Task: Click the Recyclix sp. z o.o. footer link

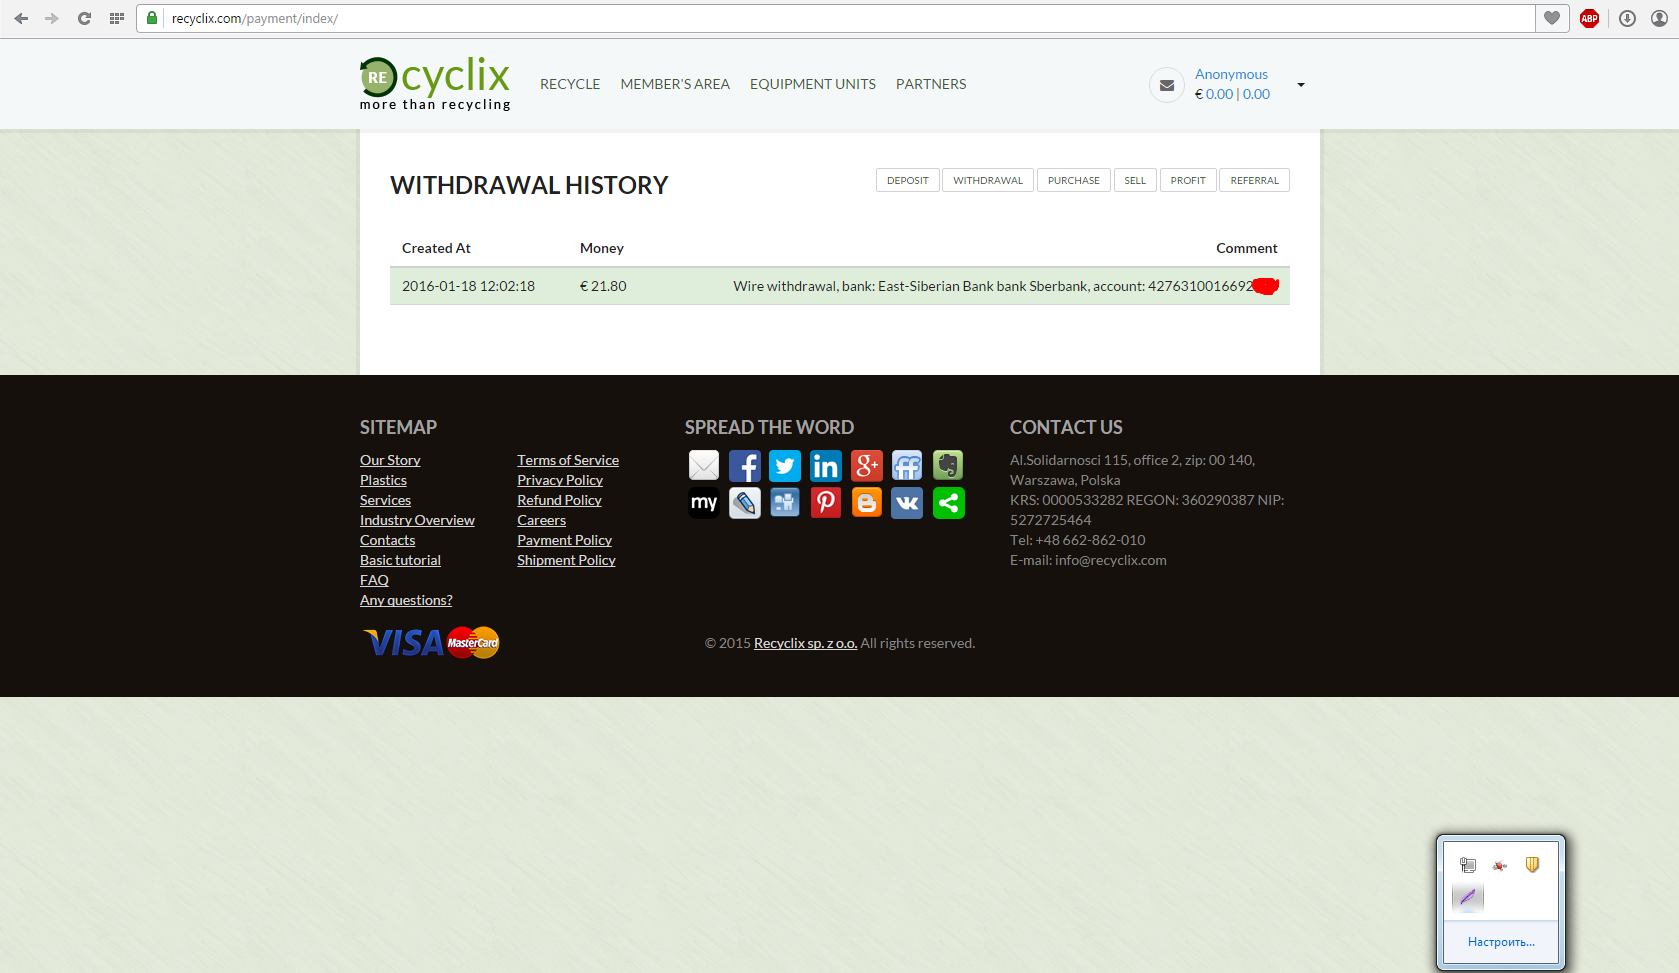Action: 805,643
